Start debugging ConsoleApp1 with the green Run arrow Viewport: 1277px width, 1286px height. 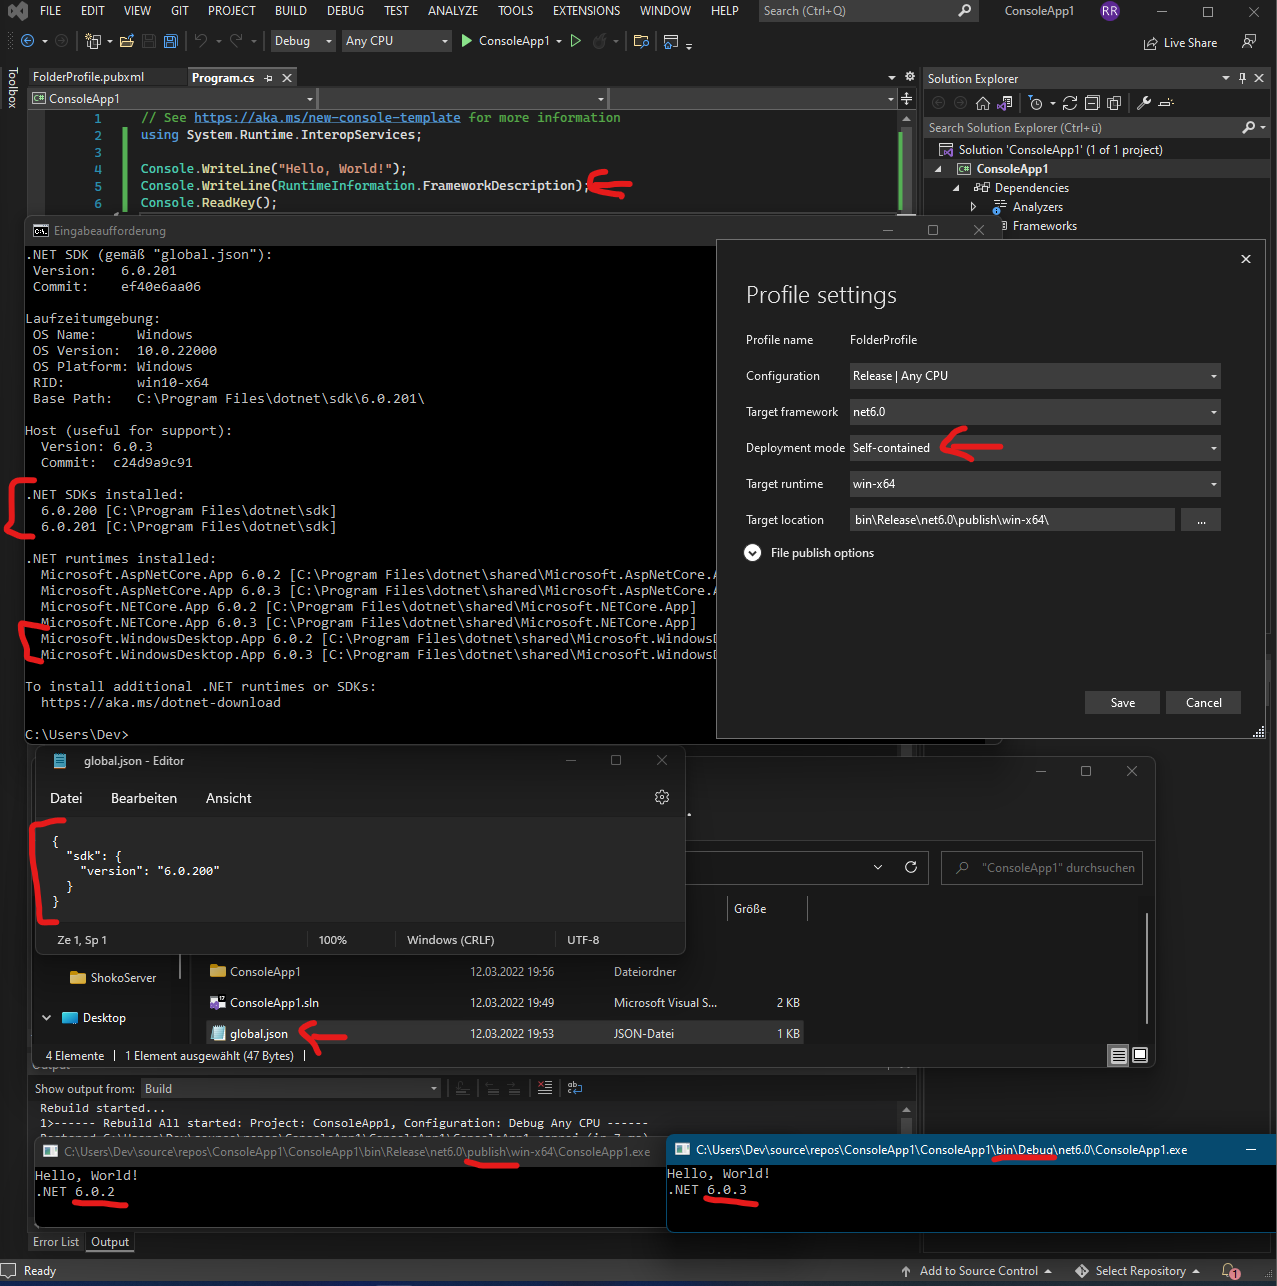[x=466, y=41]
